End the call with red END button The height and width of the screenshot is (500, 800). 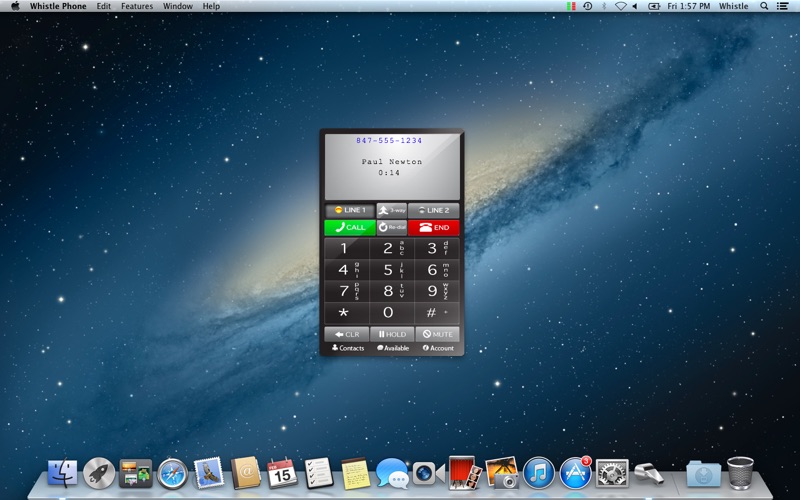point(433,227)
